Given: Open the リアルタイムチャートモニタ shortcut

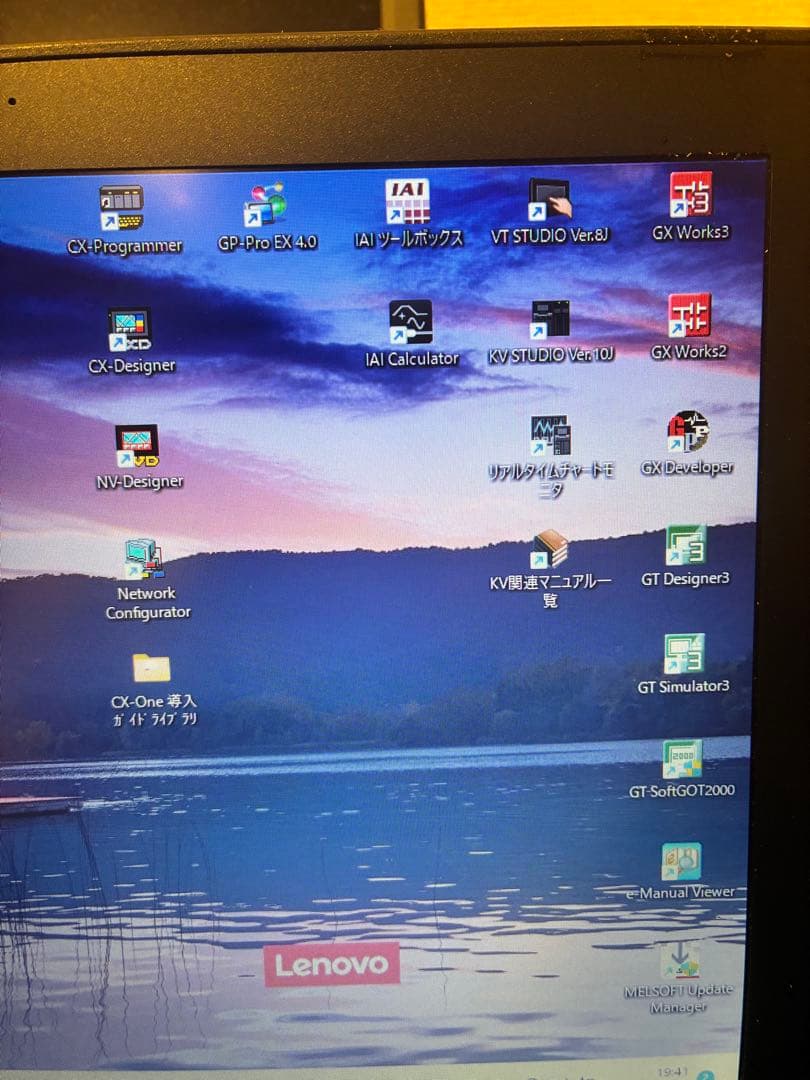Looking at the screenshot, I should coord(551,436).
